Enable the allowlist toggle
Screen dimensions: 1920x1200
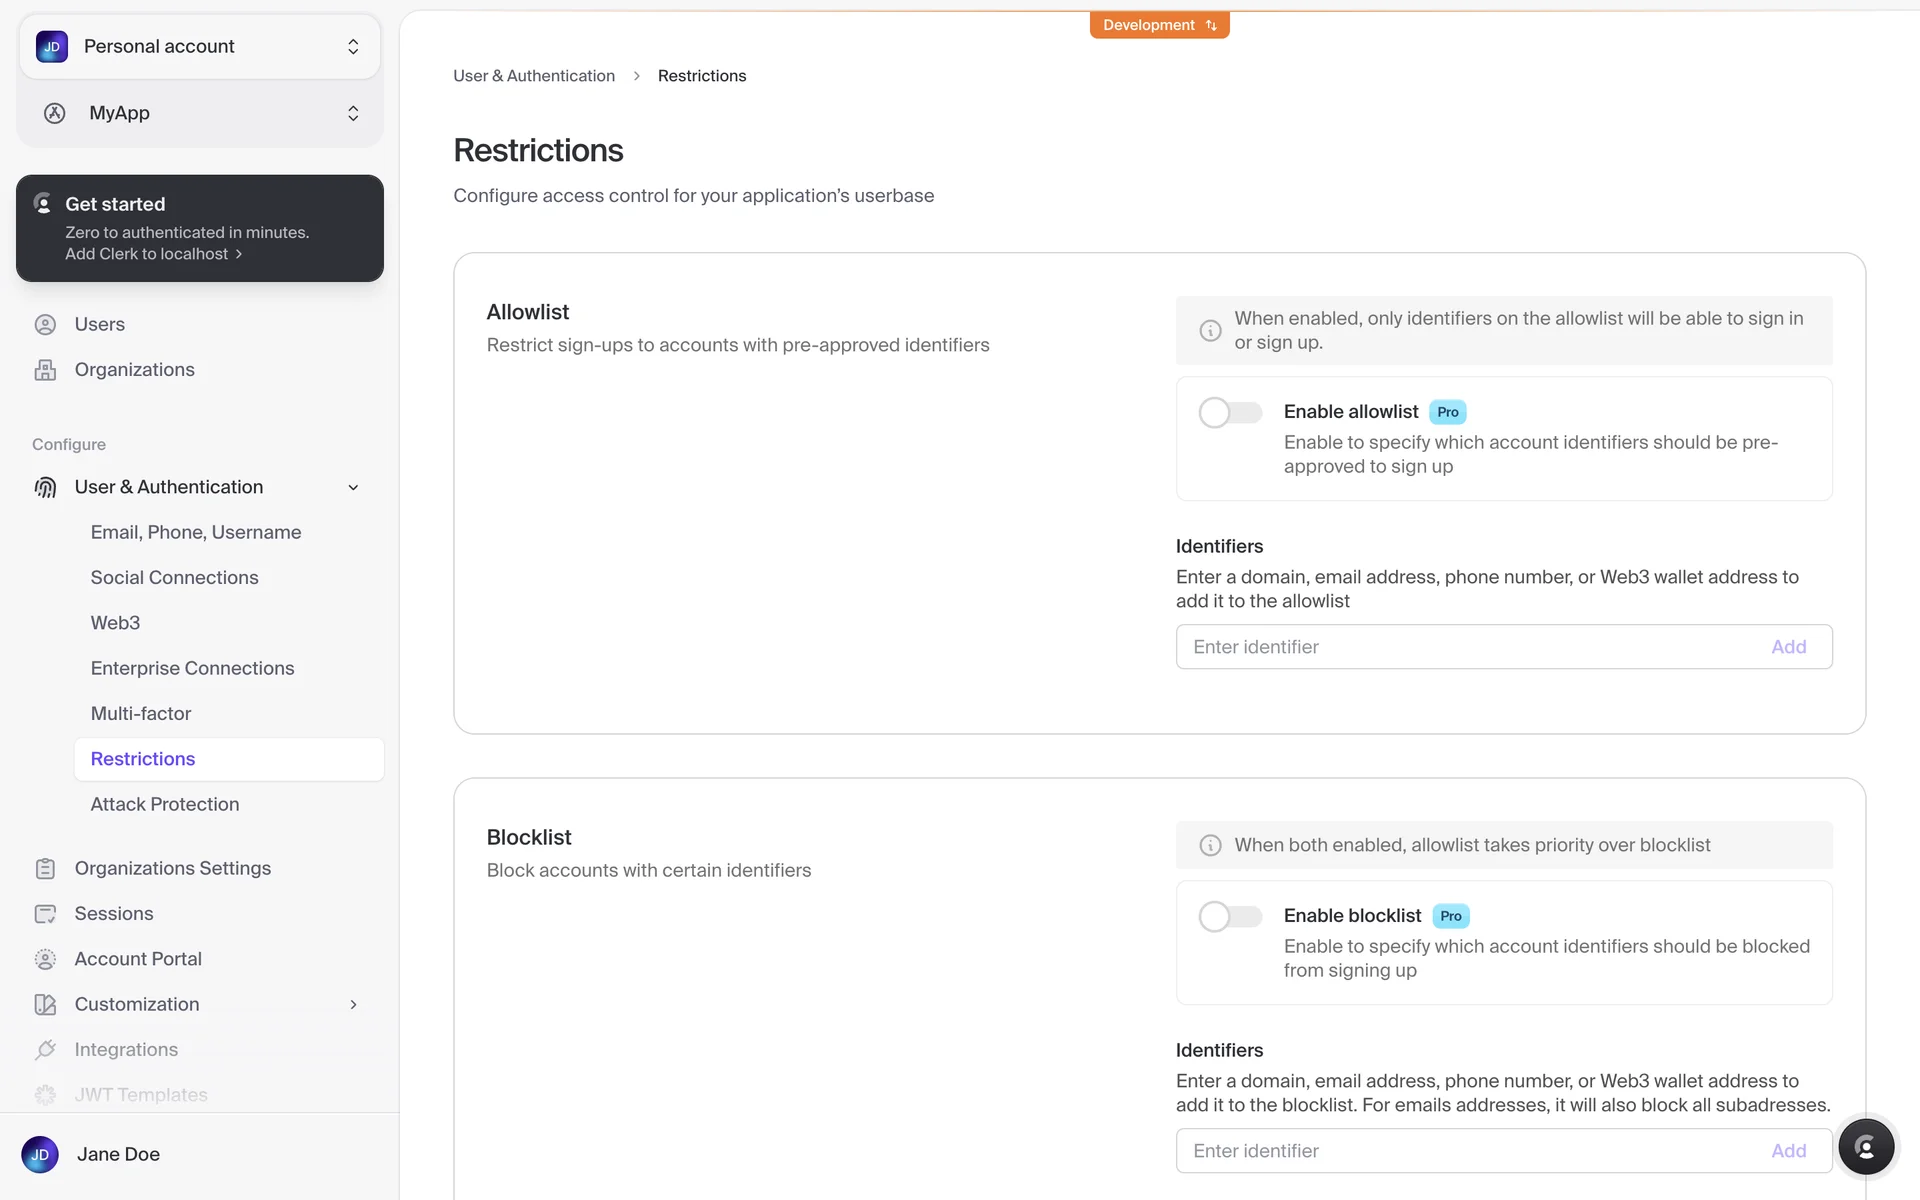tap(1230, 412)
